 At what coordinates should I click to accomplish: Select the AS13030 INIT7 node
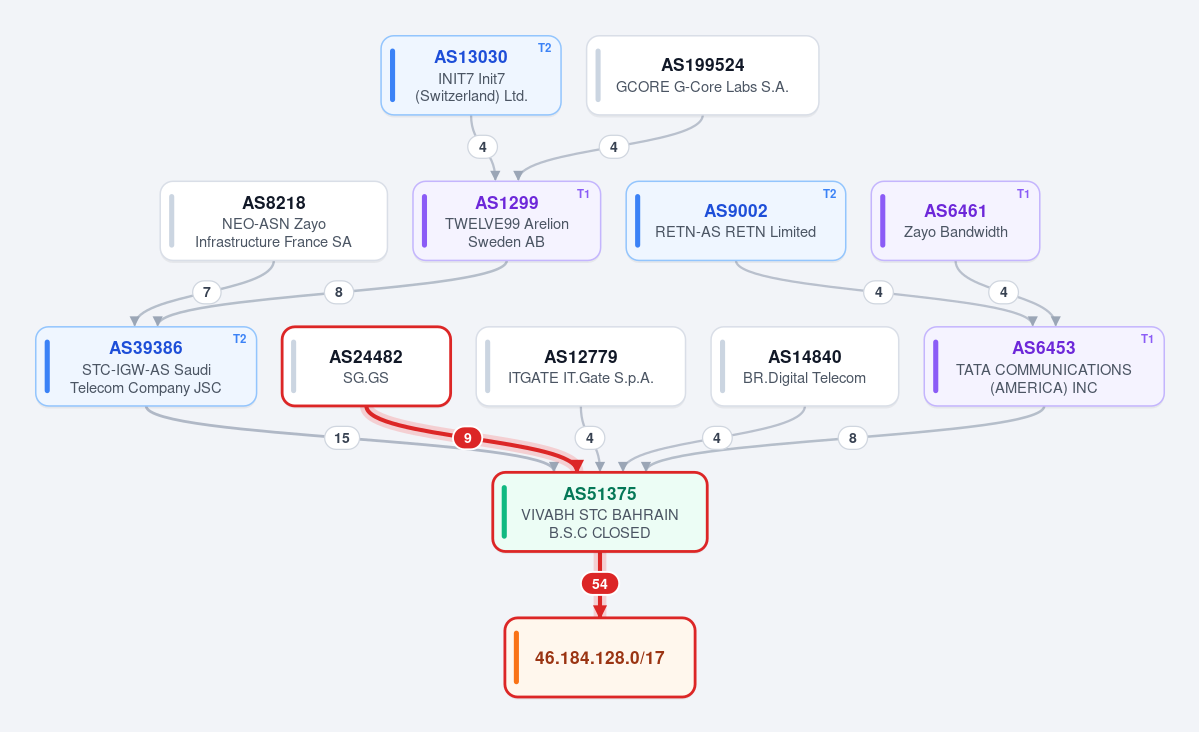coord(471,76)
